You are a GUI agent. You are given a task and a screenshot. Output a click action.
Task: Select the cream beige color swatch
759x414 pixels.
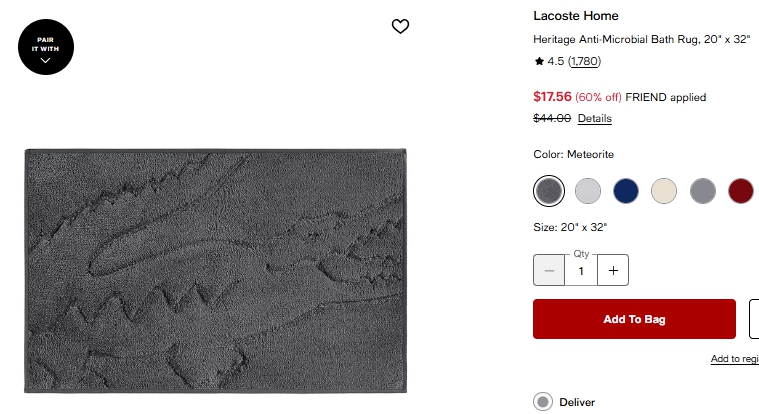click(x=664, y=190)
